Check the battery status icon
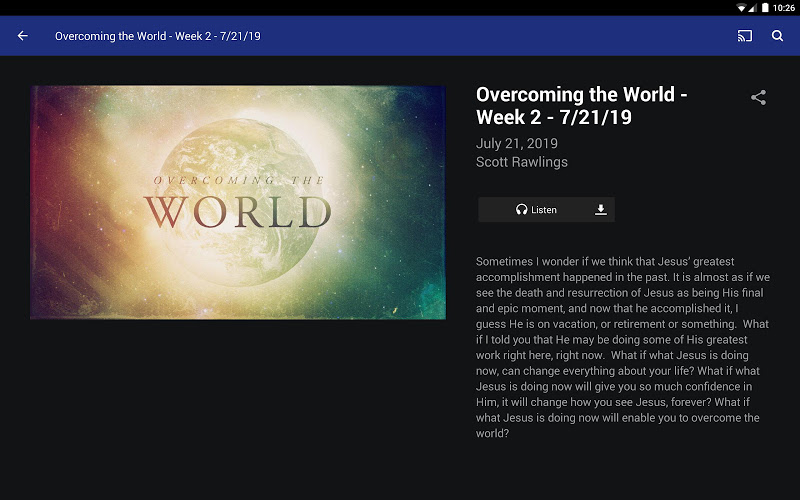 765,8
